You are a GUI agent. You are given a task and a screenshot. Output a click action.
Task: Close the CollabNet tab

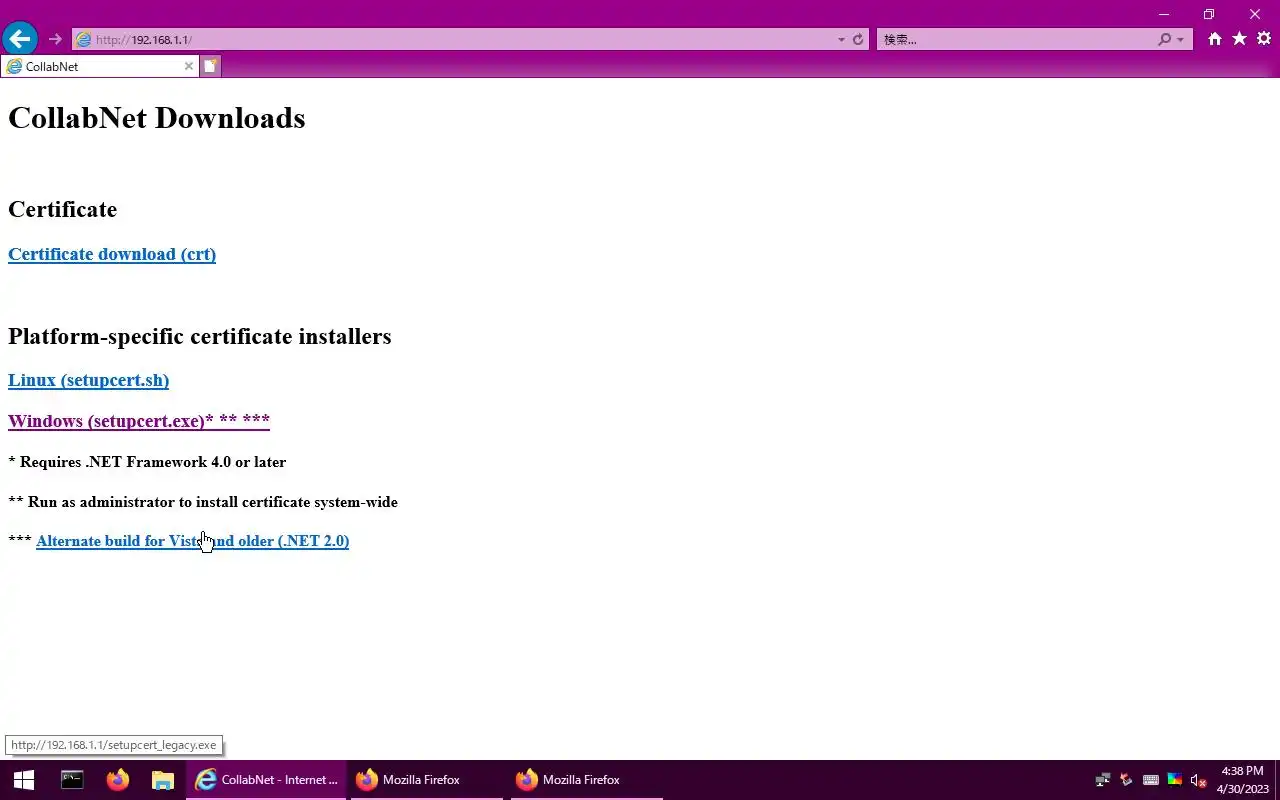[x=188, y=66]
